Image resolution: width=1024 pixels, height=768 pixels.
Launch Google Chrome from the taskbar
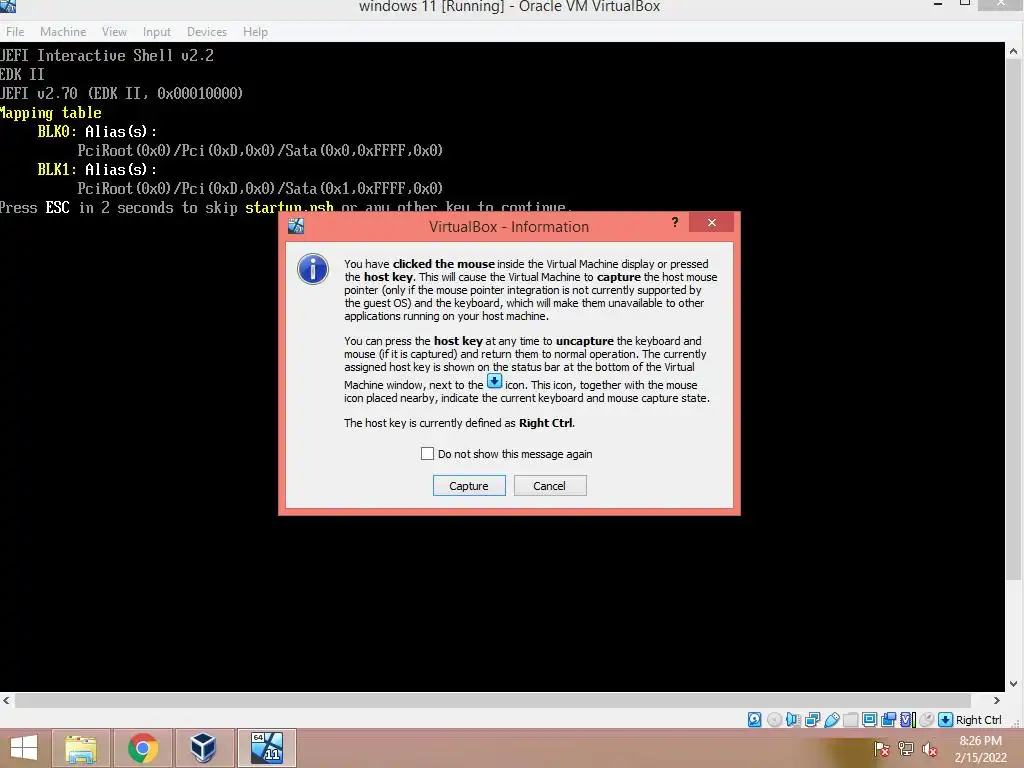143,748
